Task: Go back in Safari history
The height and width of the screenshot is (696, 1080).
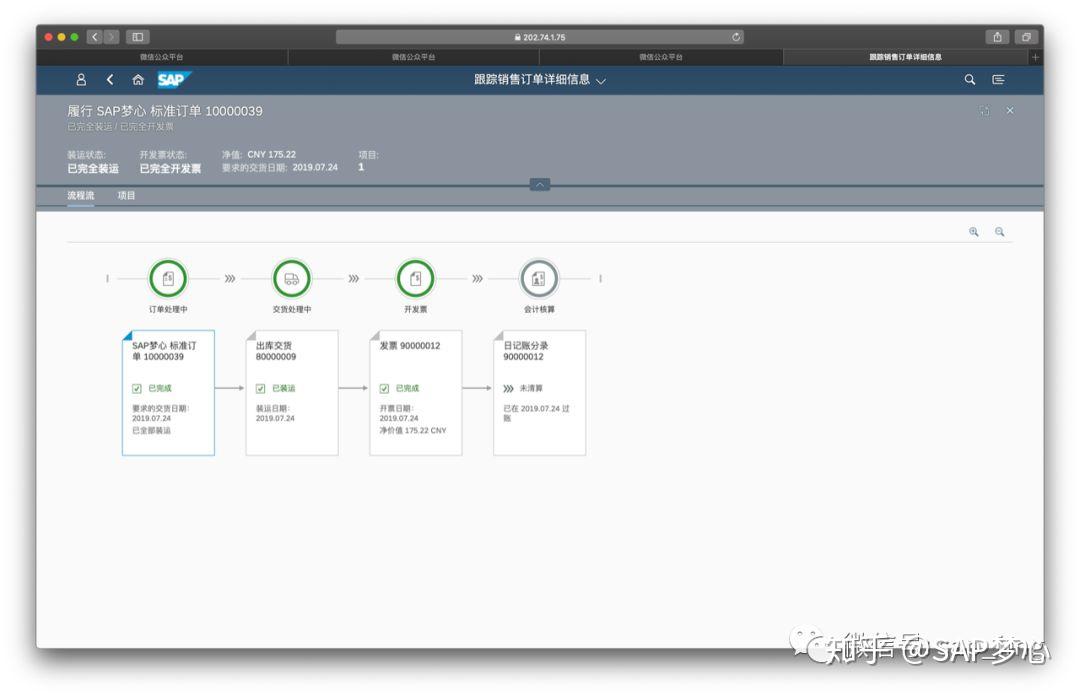Action: click(95, 37)
